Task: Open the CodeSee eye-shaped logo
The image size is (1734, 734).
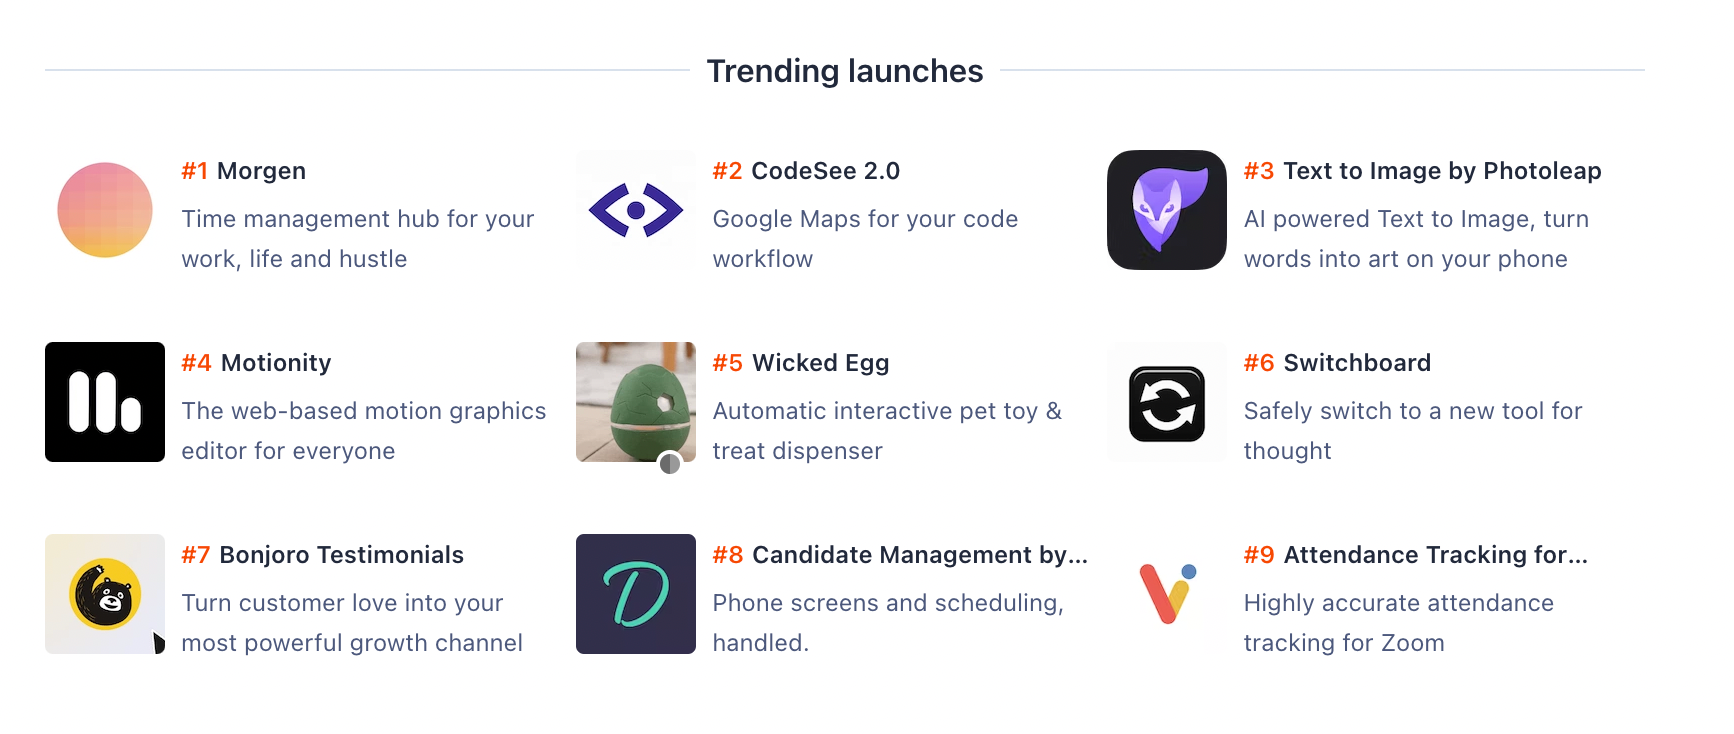Action: point(636,210)
